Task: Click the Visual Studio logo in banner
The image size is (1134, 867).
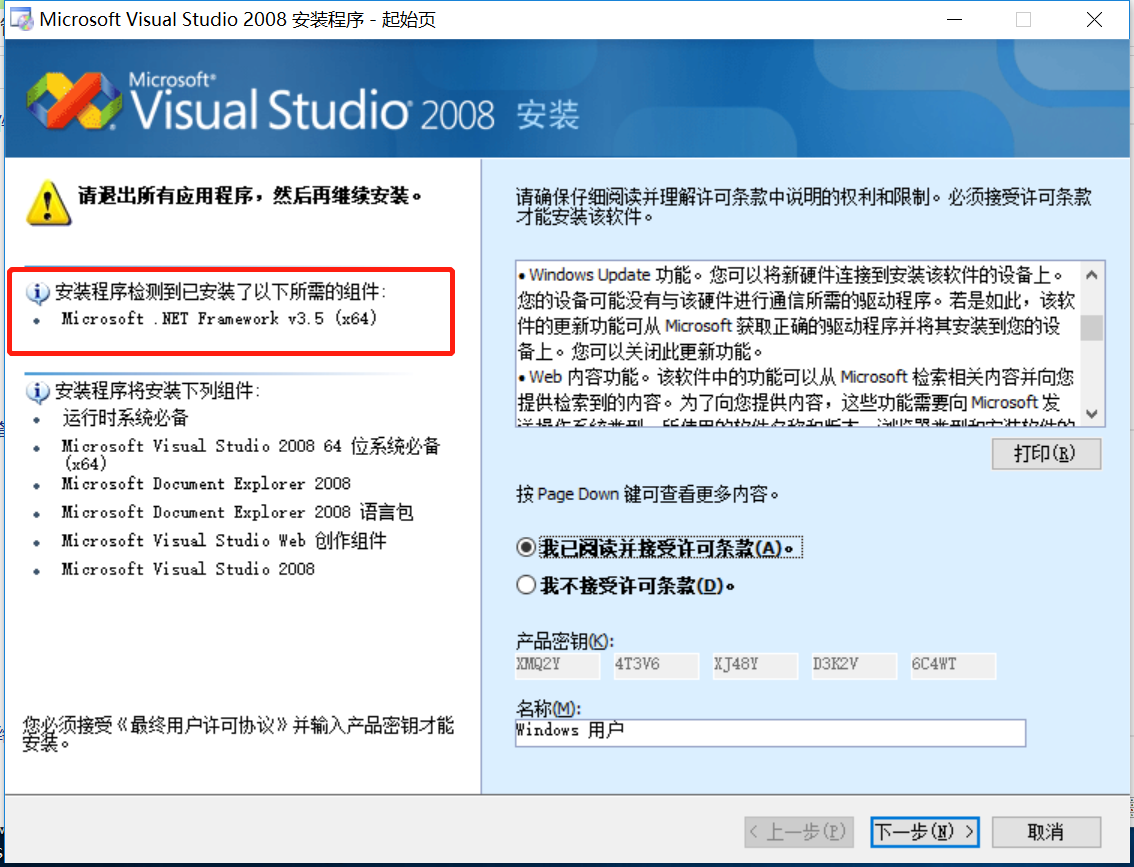Action: 74,101
